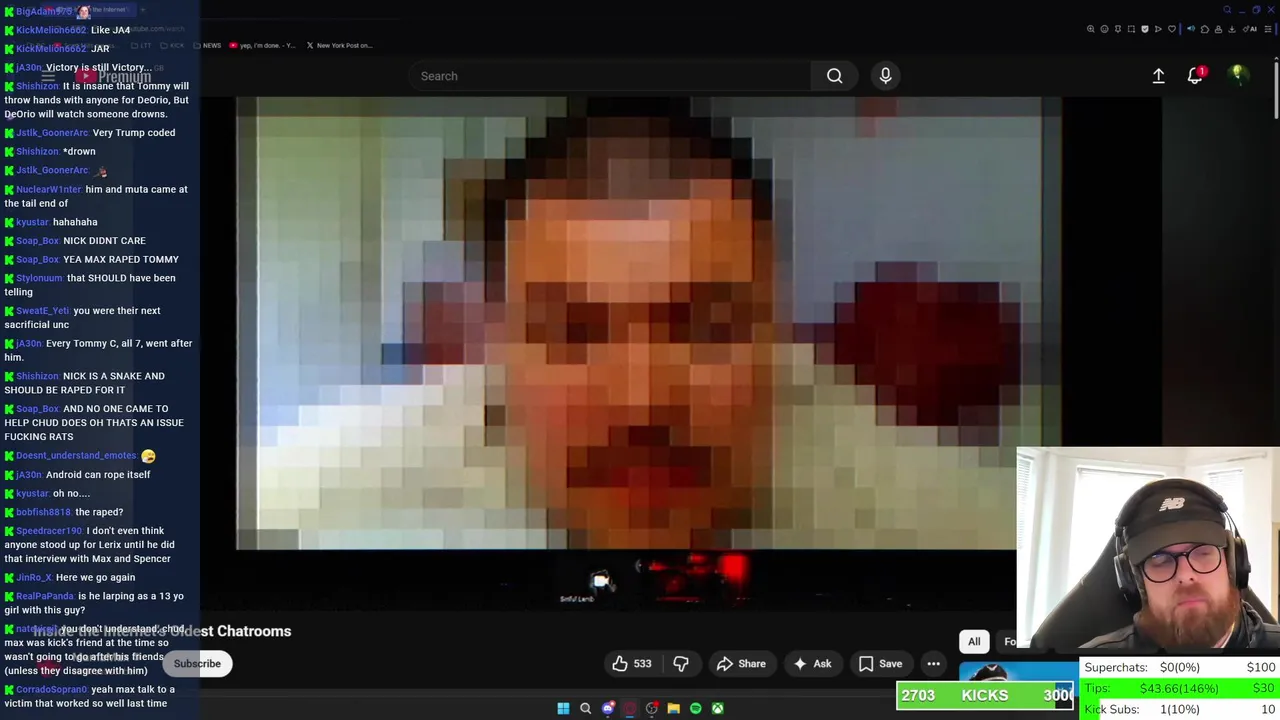Open Discord from the taskbar
Viewport: 1280px width, 720px height.
click(607, 708)
